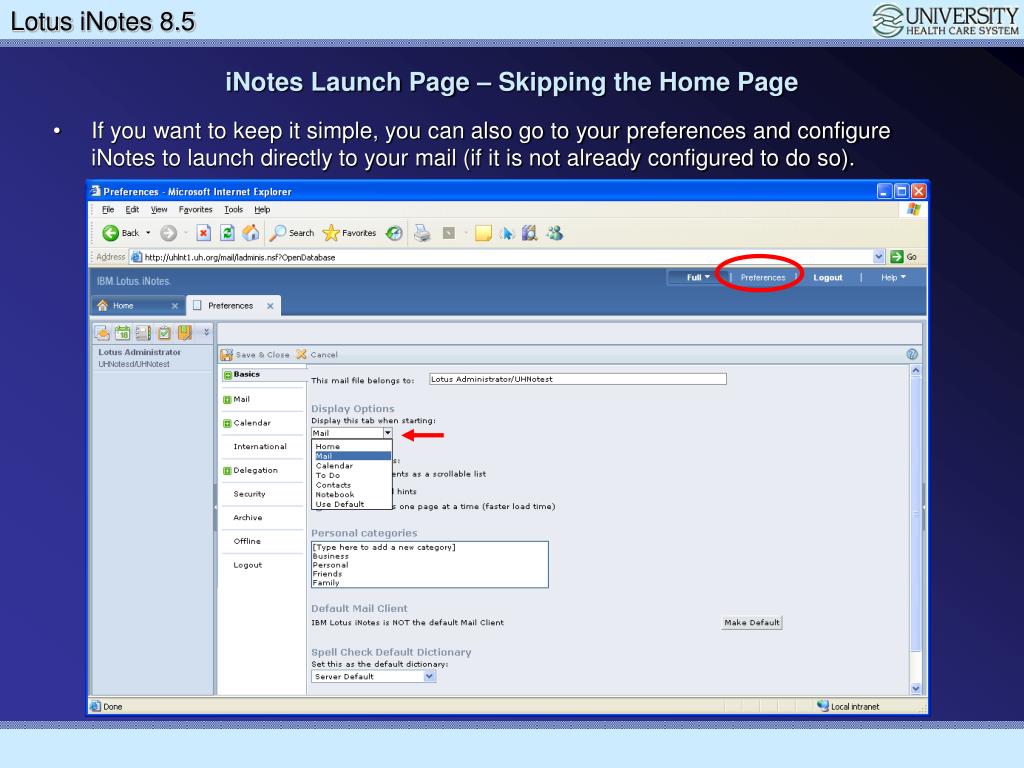Open the address bar history dropdown

tap(878, 257)
